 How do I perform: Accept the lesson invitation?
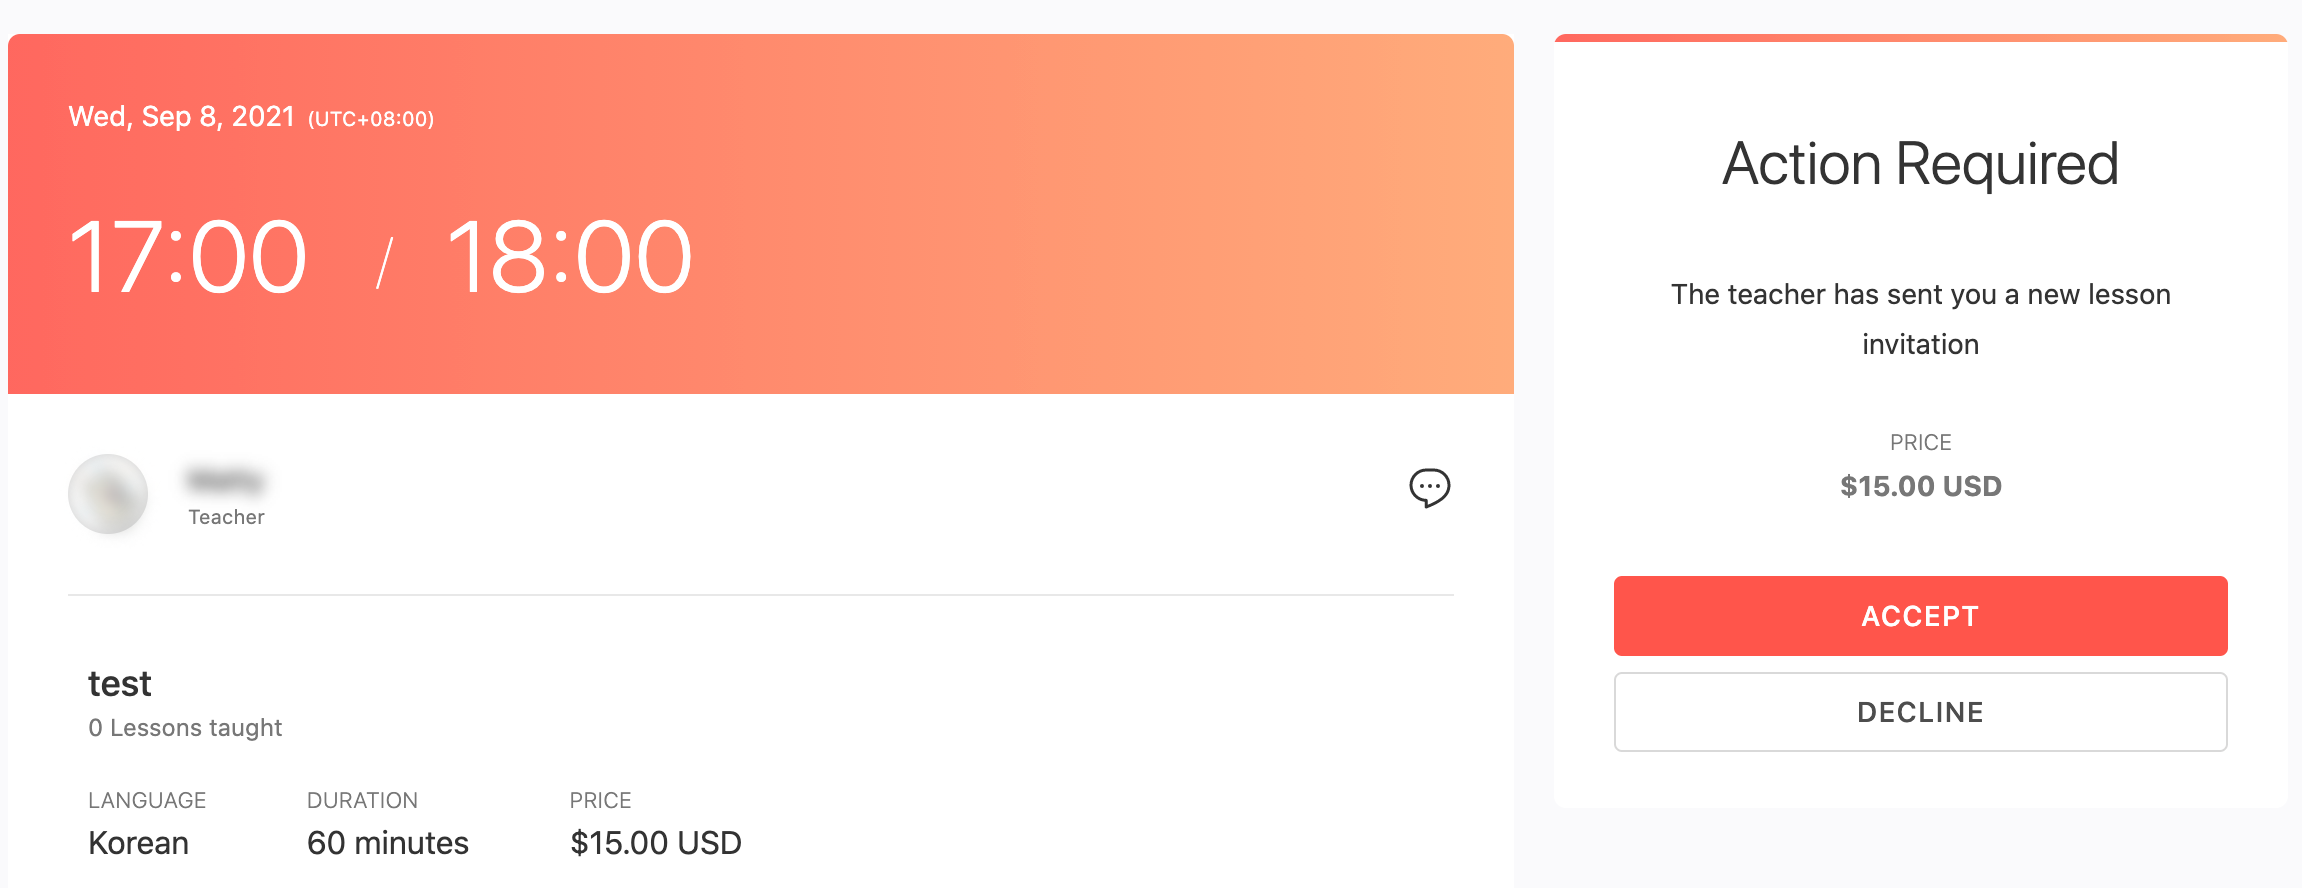[x=1920, y=616]
